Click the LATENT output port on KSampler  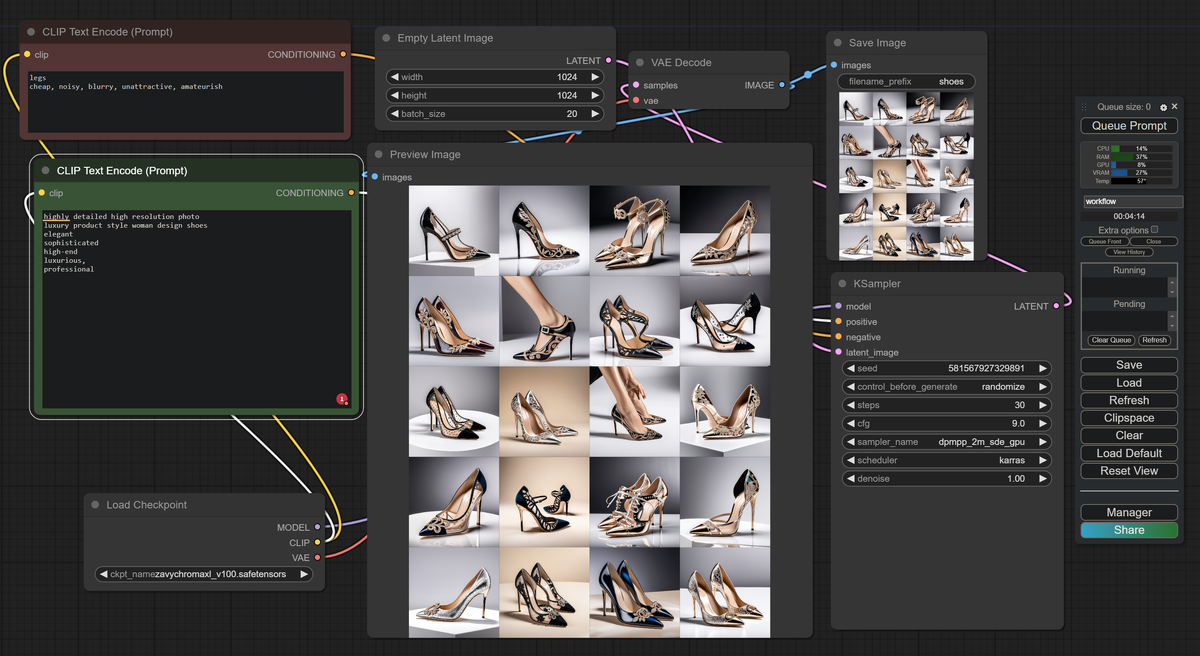(1057, 306)
